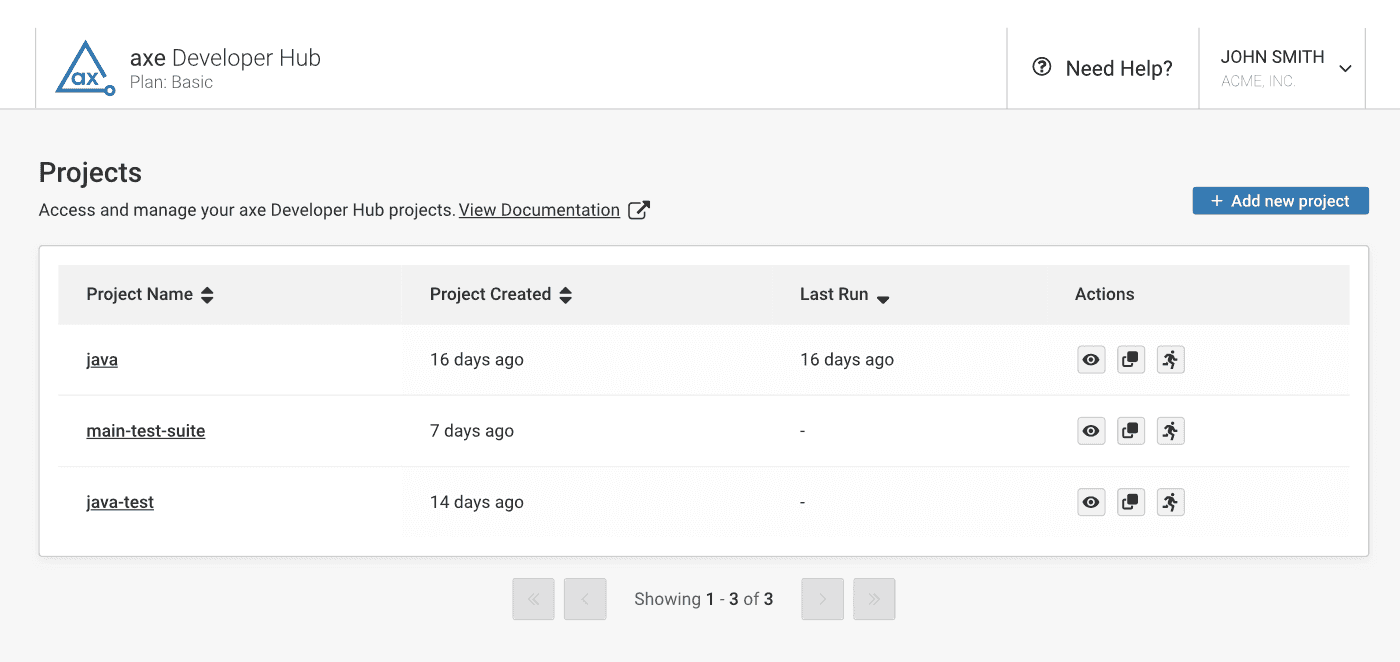
Task: Sort table by Last Run
Action: (x=883, y=297)
